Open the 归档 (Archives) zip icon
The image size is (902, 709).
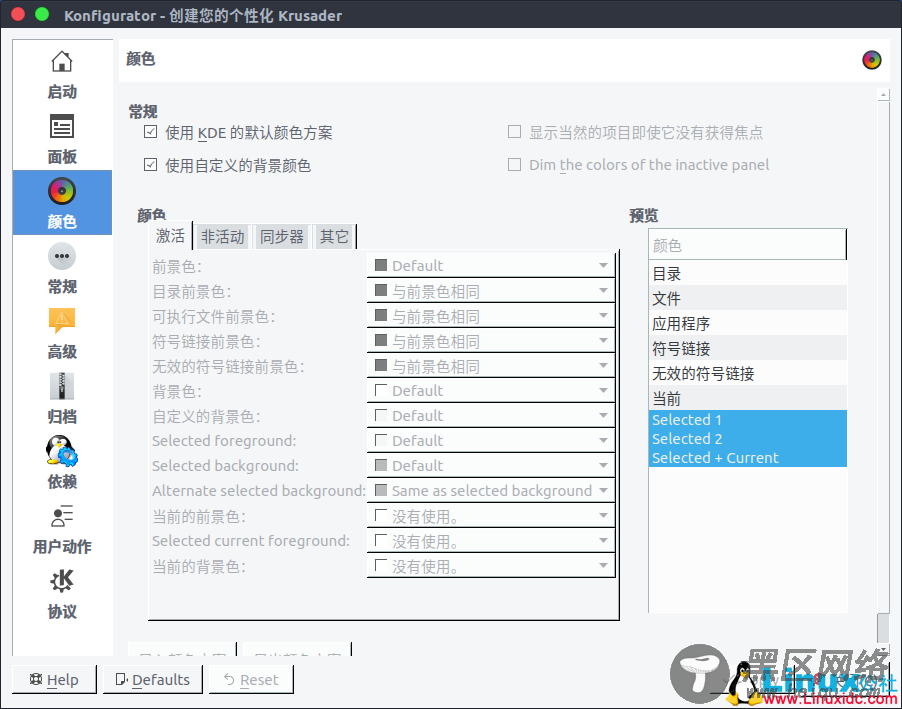coord(62,386)
